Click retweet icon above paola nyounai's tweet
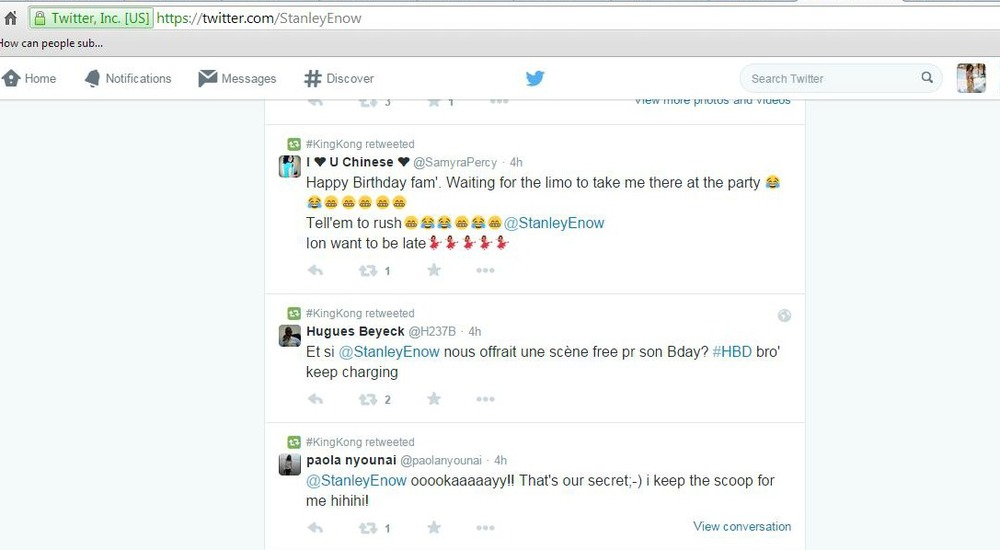 click(293, 442)
